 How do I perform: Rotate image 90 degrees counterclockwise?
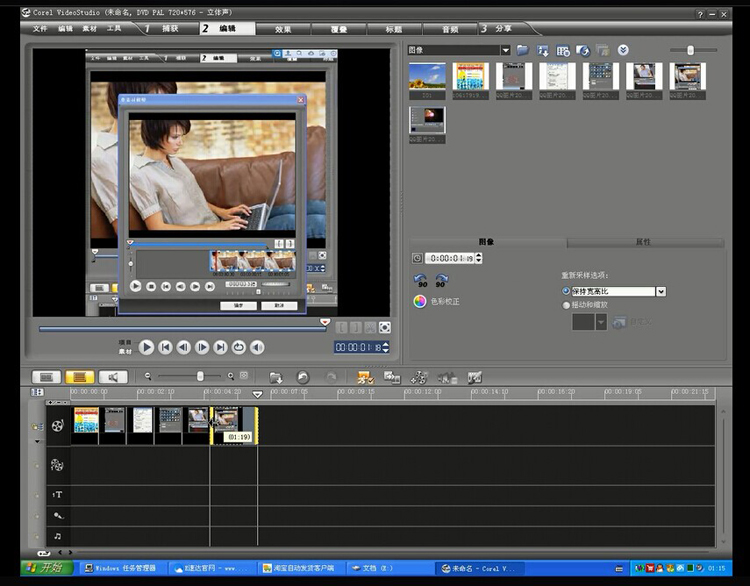coord(420,280)
